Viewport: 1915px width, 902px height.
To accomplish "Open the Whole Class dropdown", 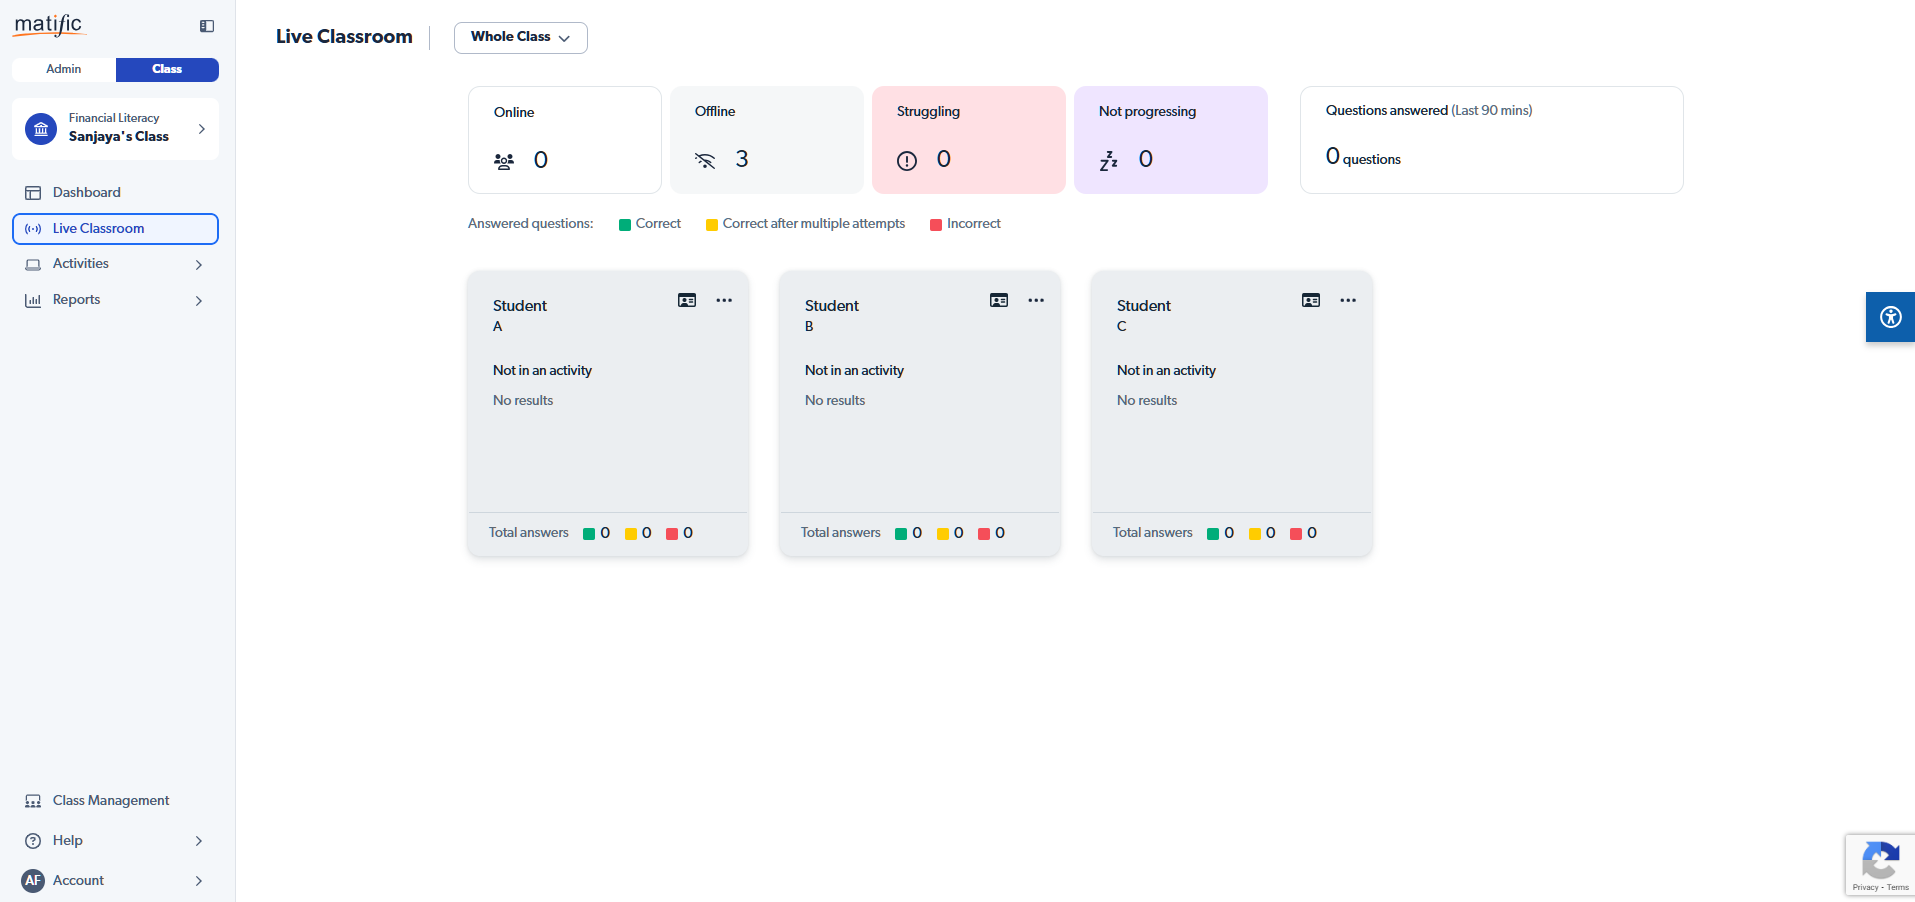I will point(520,37).
